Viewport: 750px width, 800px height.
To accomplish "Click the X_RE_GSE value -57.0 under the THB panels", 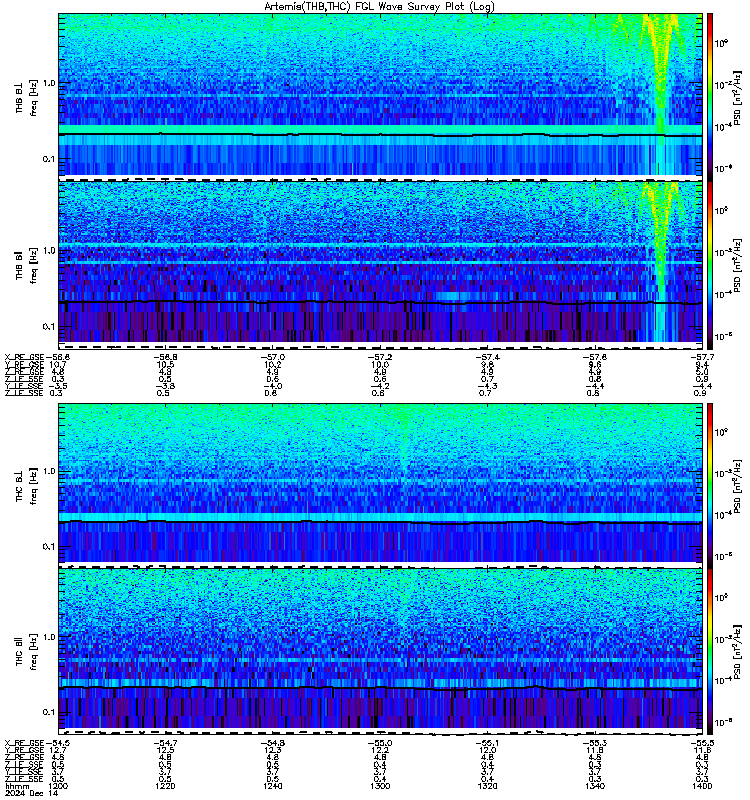I will [272, 358].
